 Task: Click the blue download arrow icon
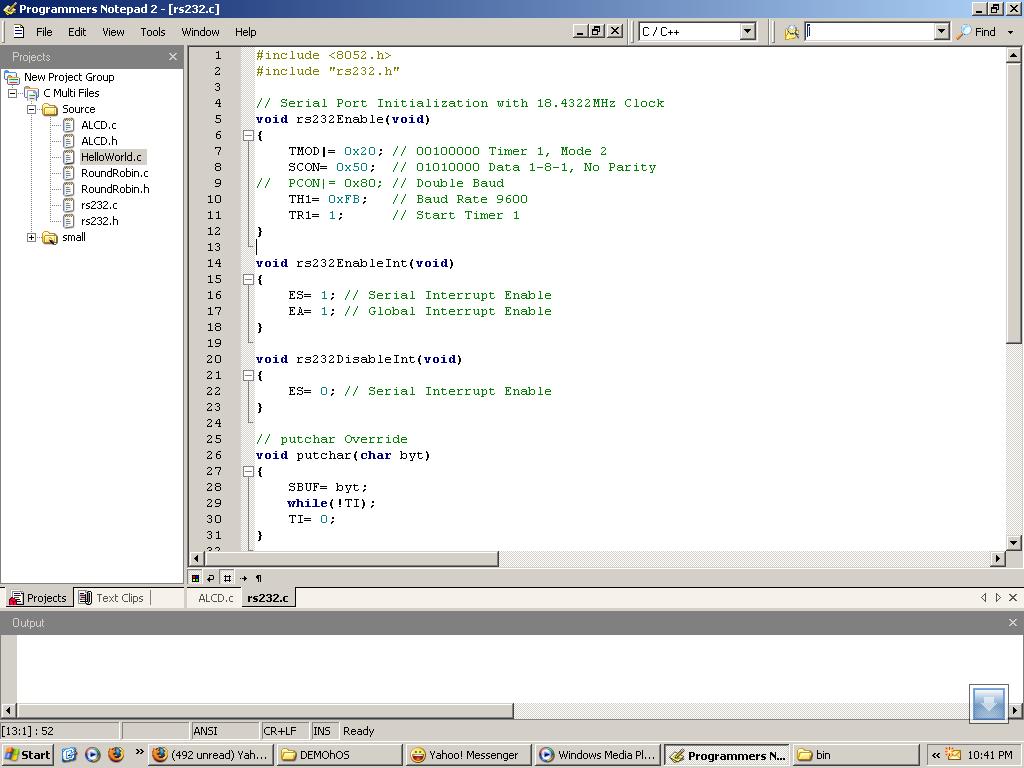988,703
